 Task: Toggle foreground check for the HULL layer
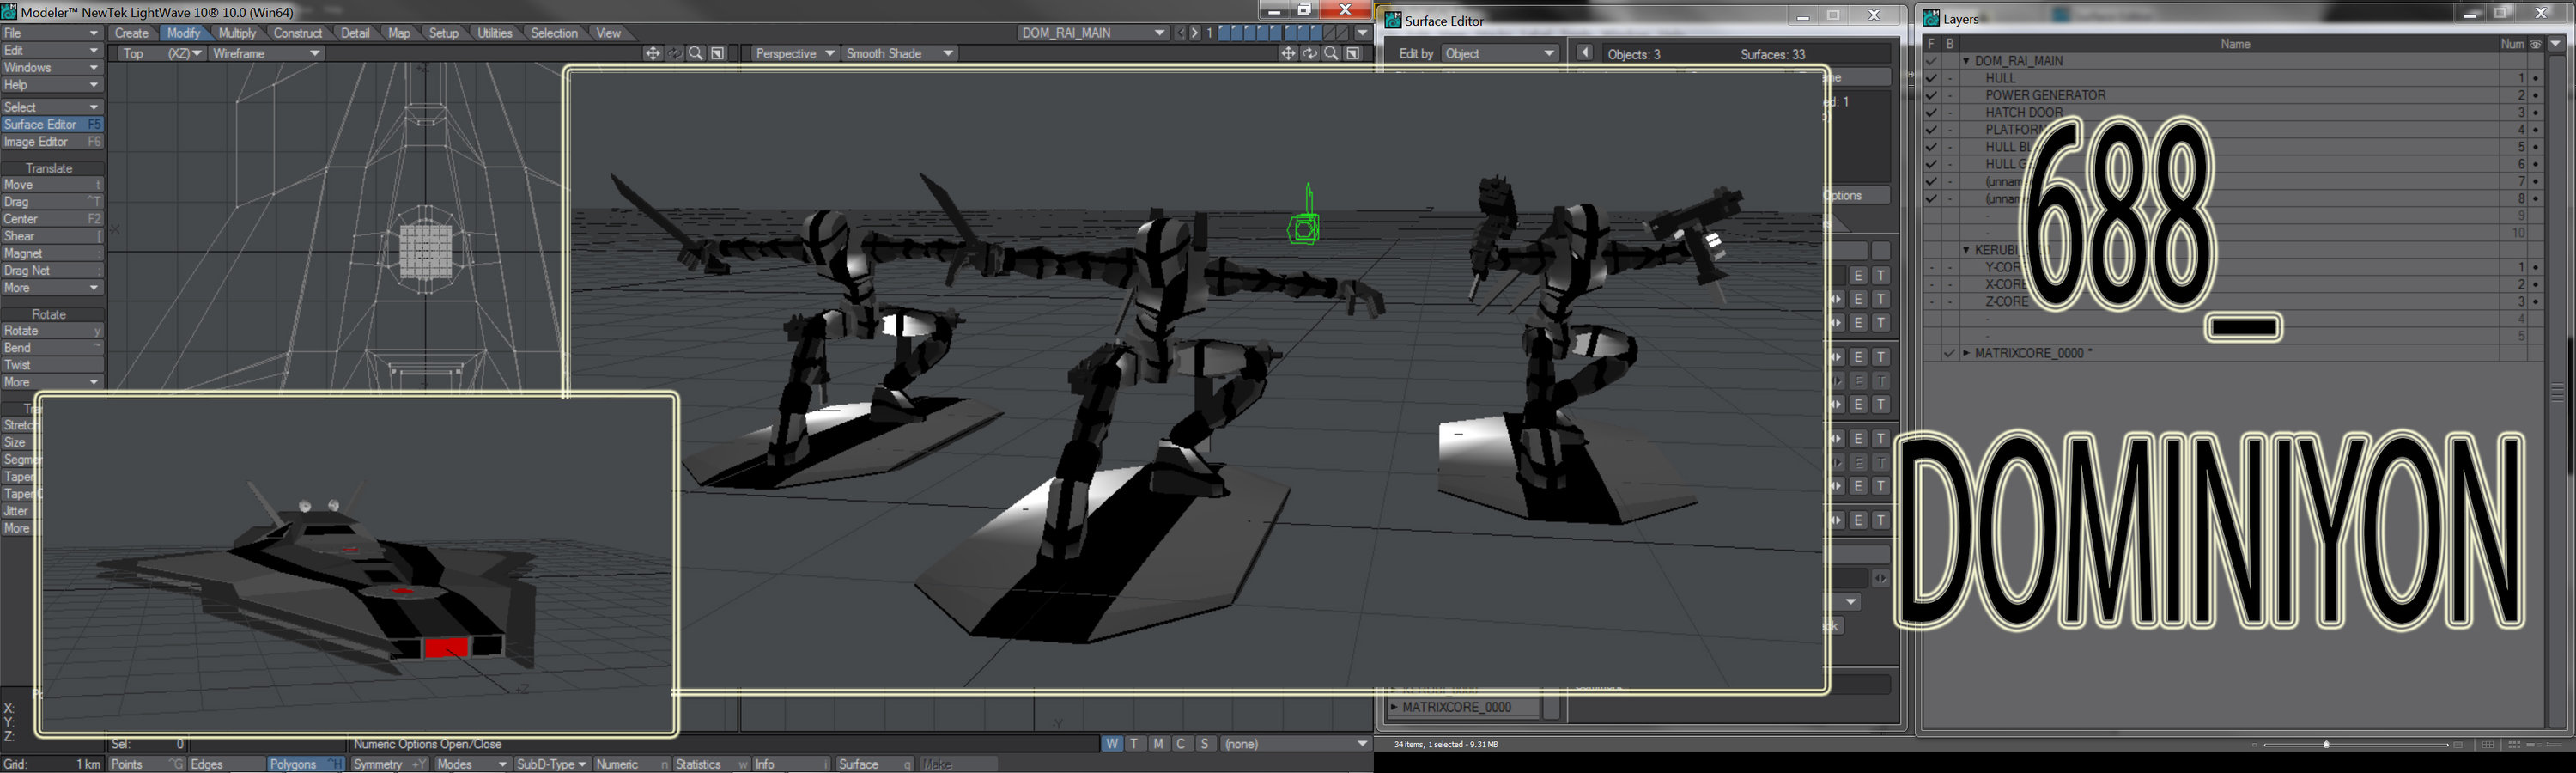point(1931,78)
